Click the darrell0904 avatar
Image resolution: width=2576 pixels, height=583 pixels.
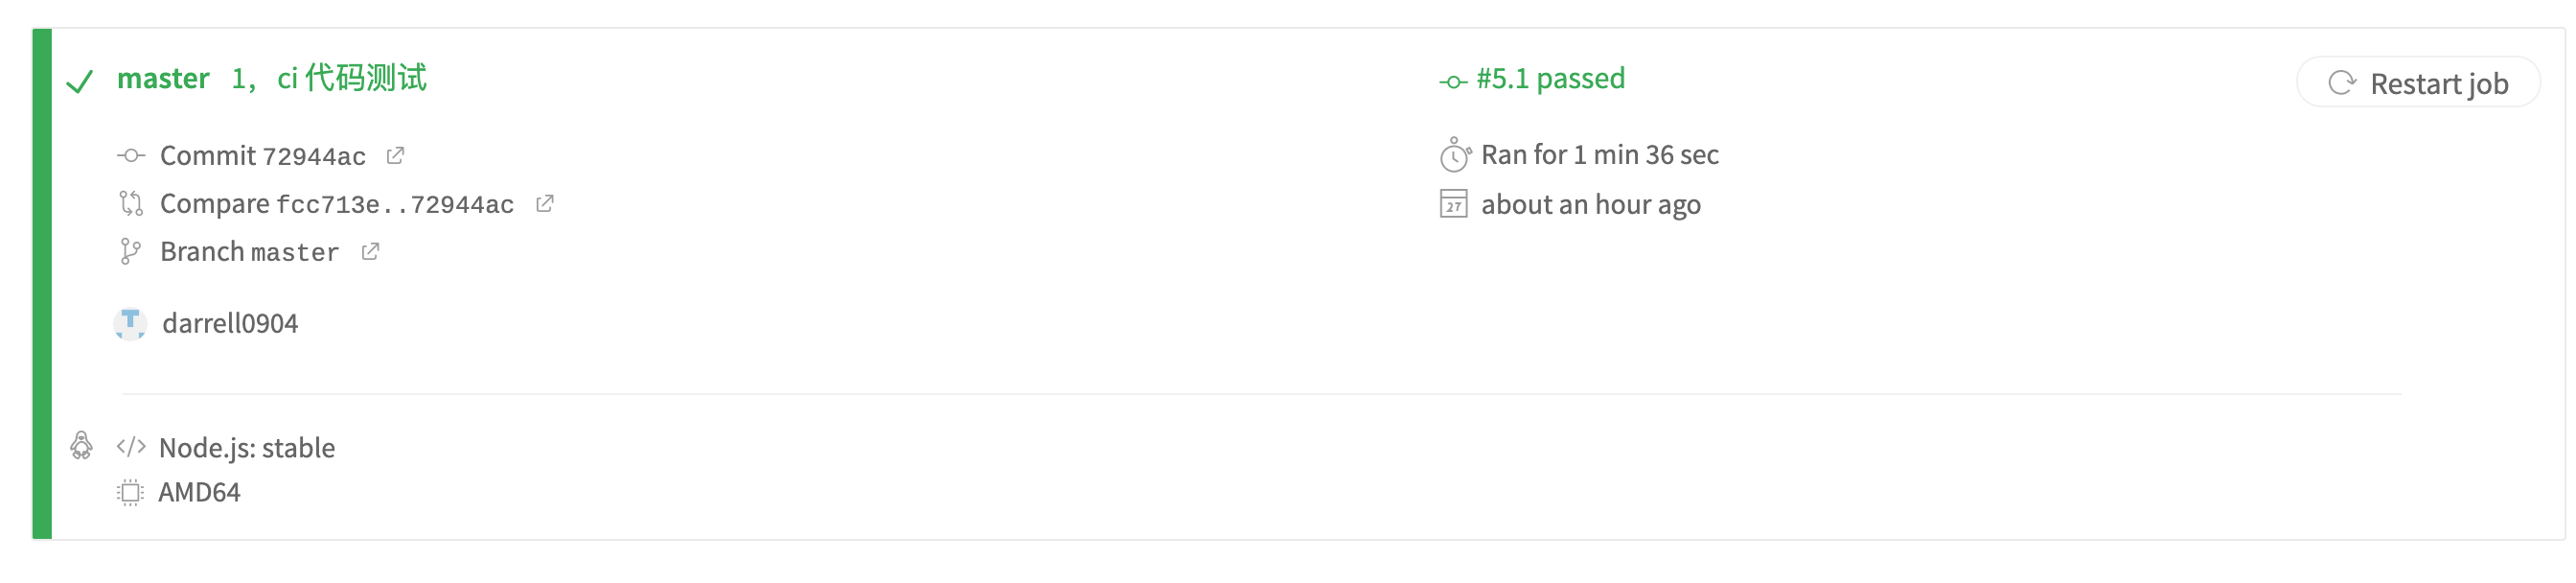click(130, 324)
